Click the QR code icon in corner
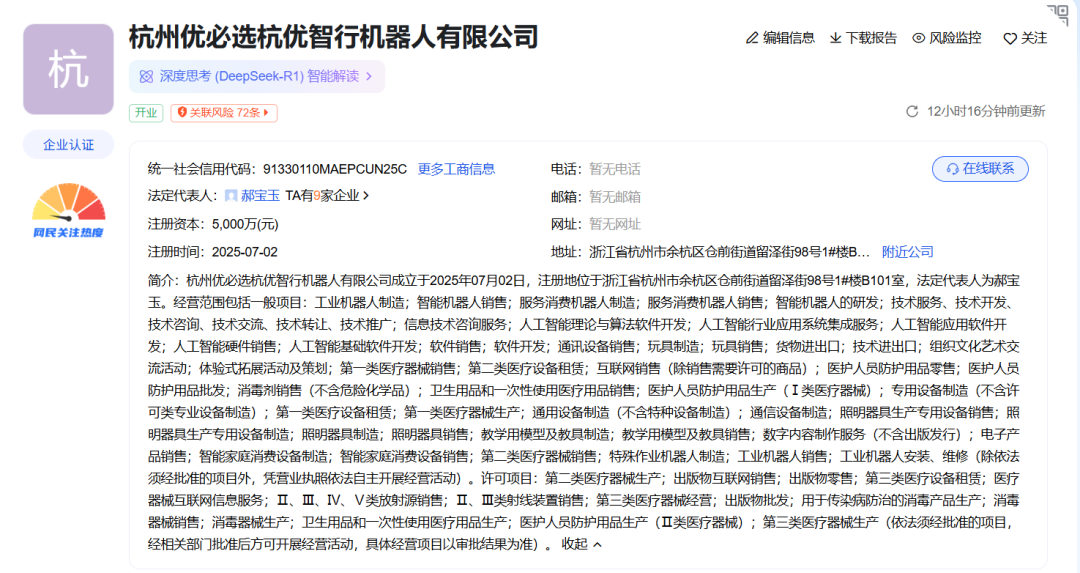 pos(1057,15)
